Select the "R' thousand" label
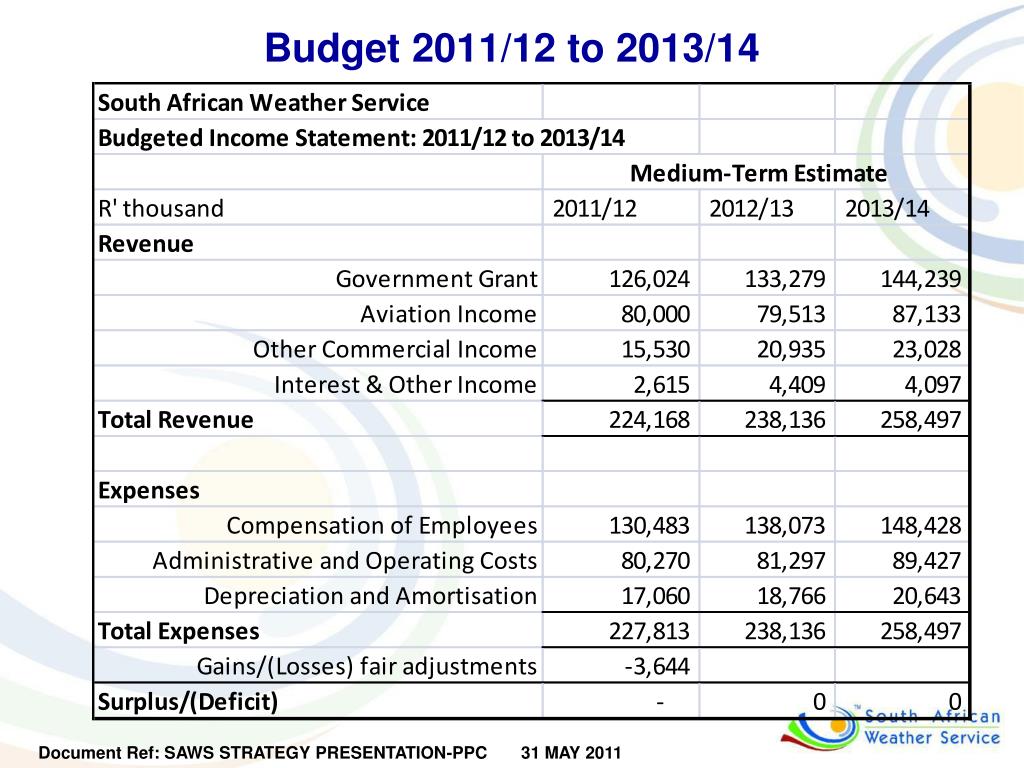Image resolution: width=1024 pixels, height=768 pixels. [x=161, y=208]
